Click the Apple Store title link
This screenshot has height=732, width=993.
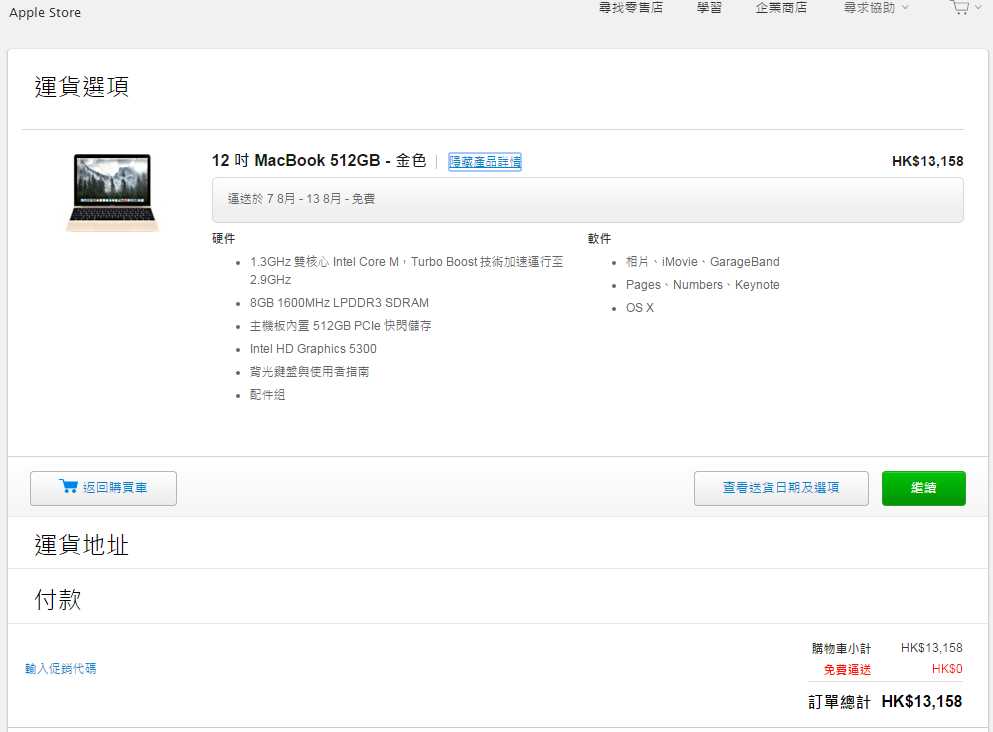(x=45, y=12)
